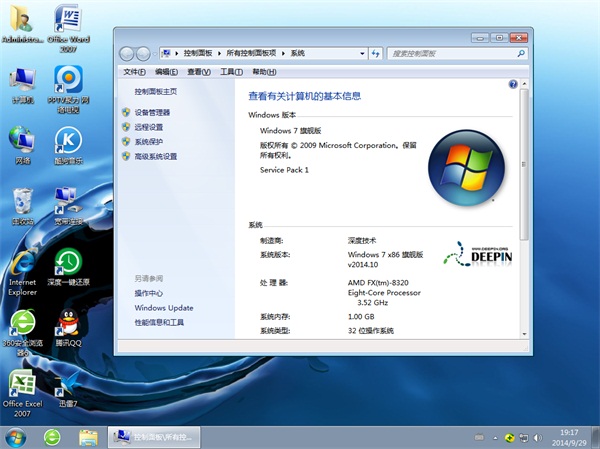Viewport: 600px width, 449px height.
Task: Open 设备管理器 (Device Manager) link
Action: (x=152, y=112)
